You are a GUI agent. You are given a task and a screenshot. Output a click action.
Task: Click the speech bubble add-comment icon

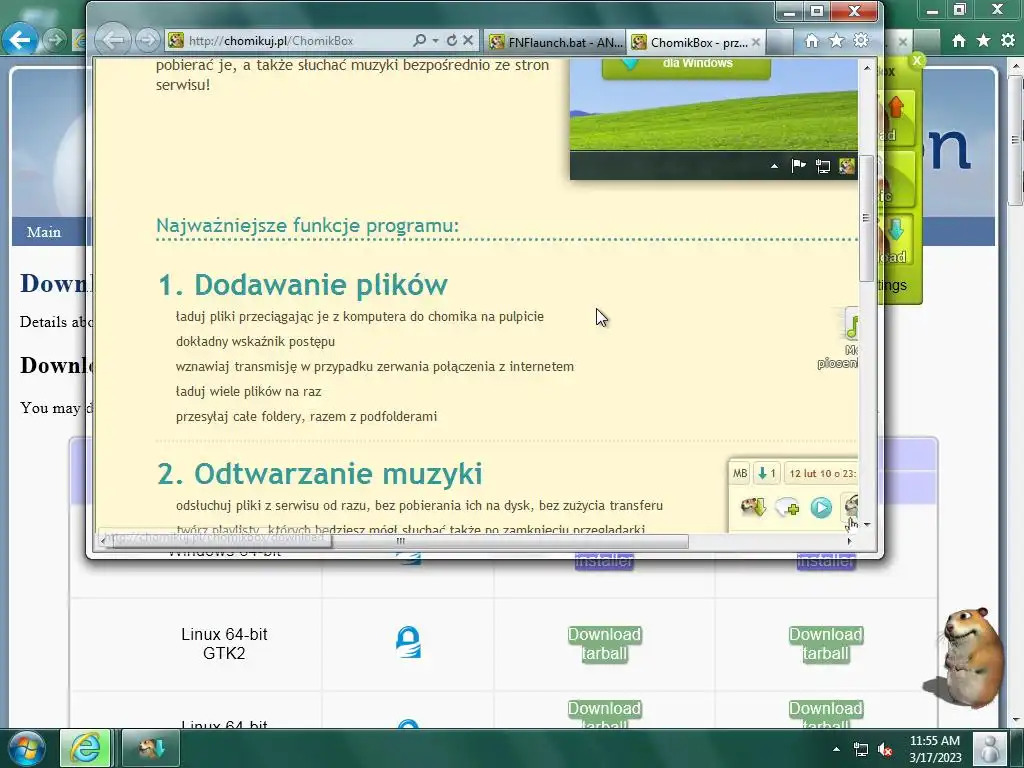click(x=787, y=507)
